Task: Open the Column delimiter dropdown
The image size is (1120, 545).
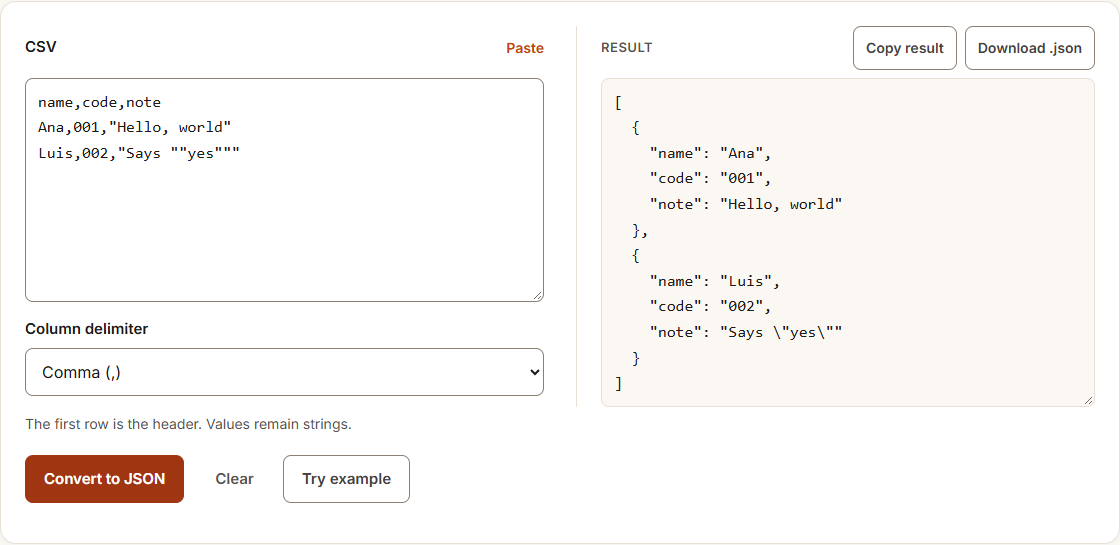Action: 284,372
